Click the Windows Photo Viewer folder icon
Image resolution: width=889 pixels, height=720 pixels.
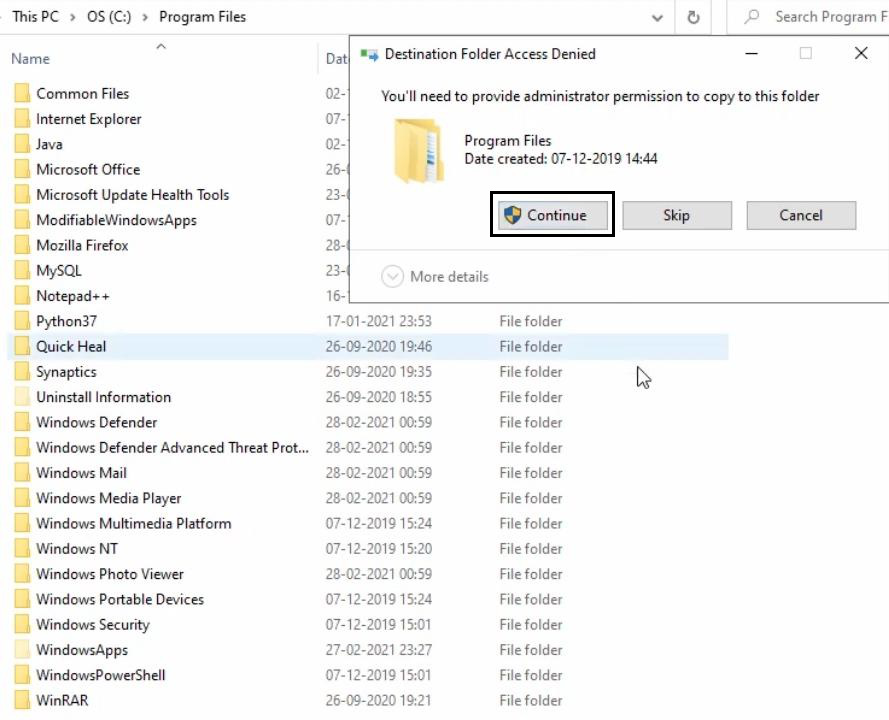pos(22,574)
